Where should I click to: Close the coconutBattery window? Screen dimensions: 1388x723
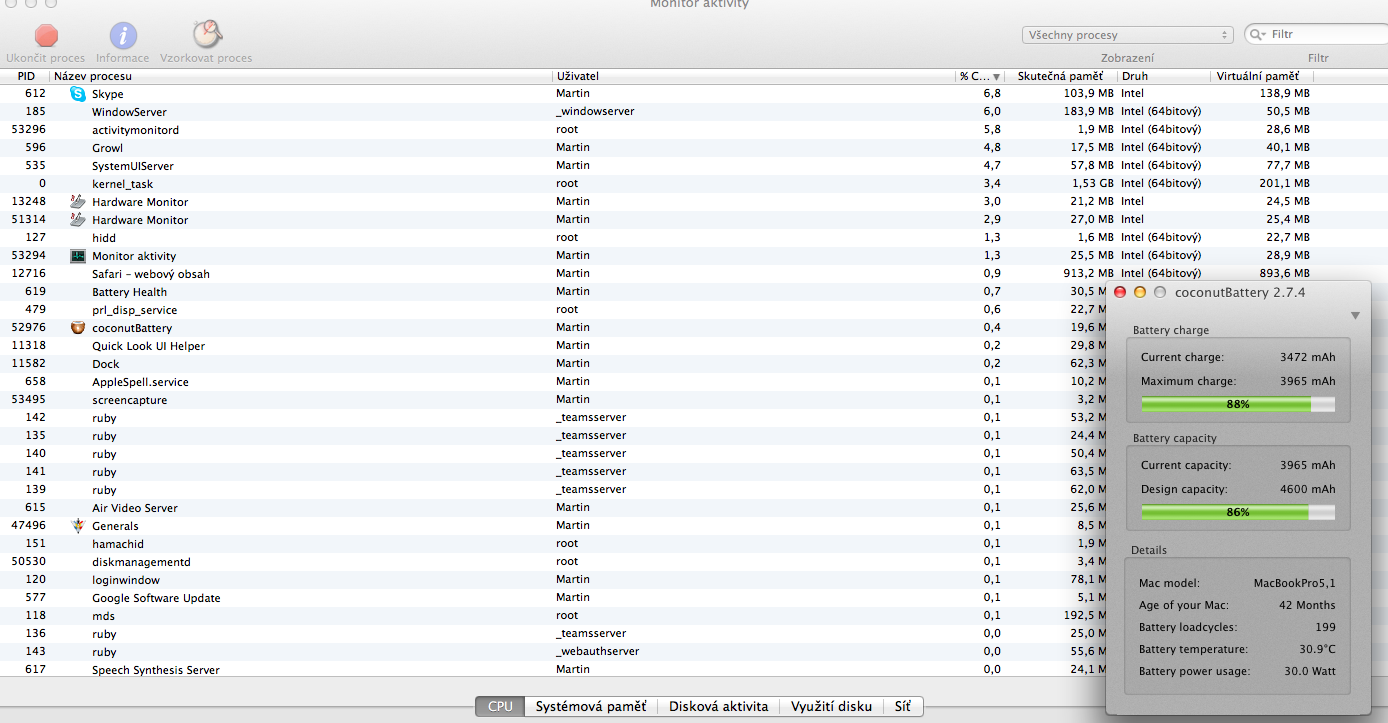1120,292
